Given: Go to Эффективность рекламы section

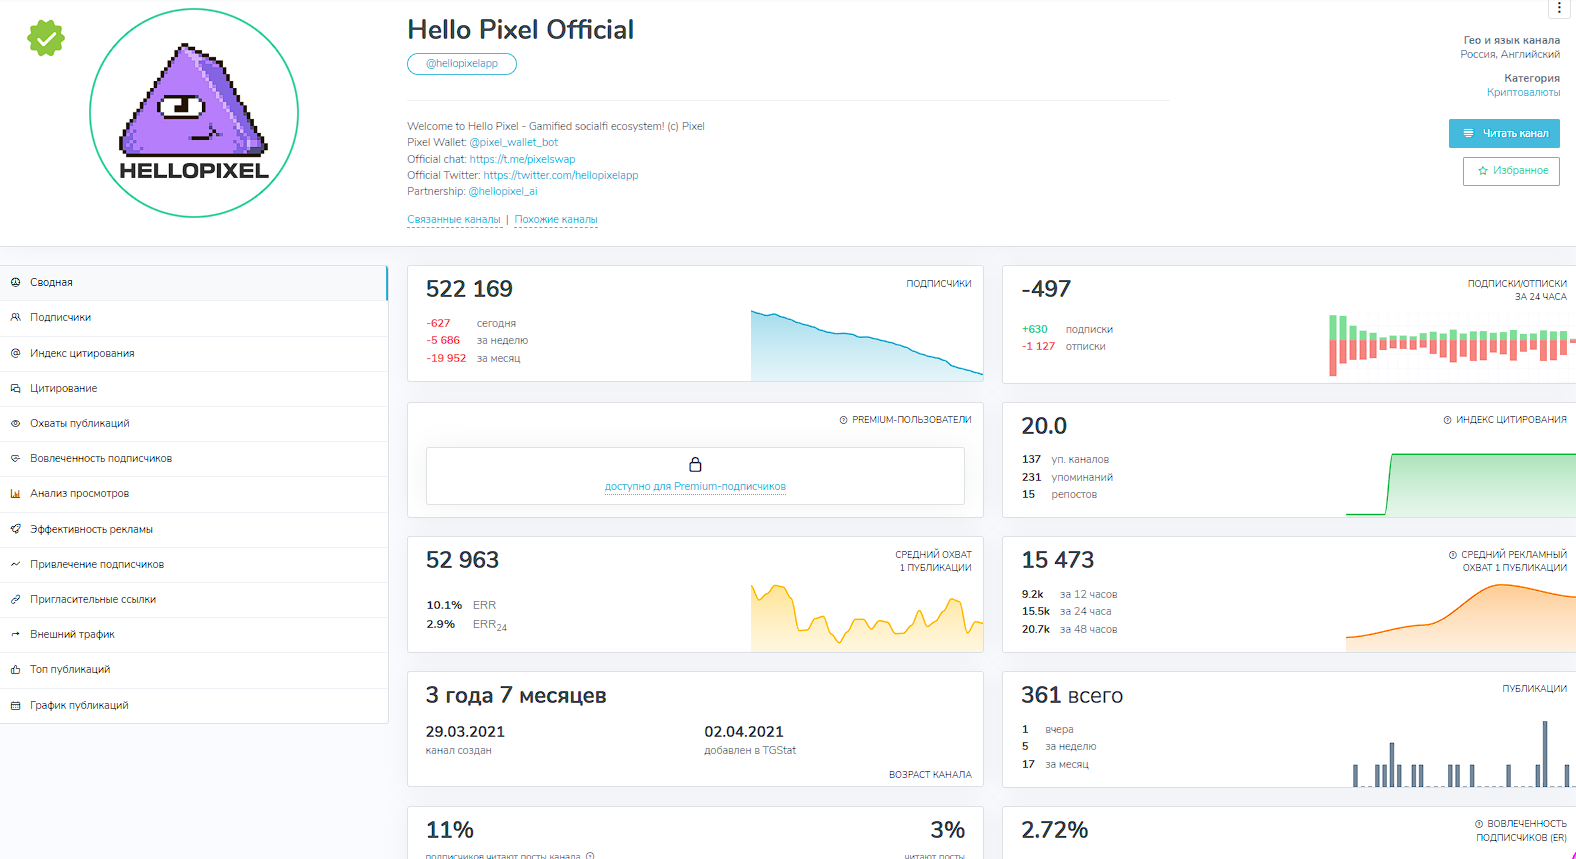Looking at the screenshot, I should pos(194,530).
